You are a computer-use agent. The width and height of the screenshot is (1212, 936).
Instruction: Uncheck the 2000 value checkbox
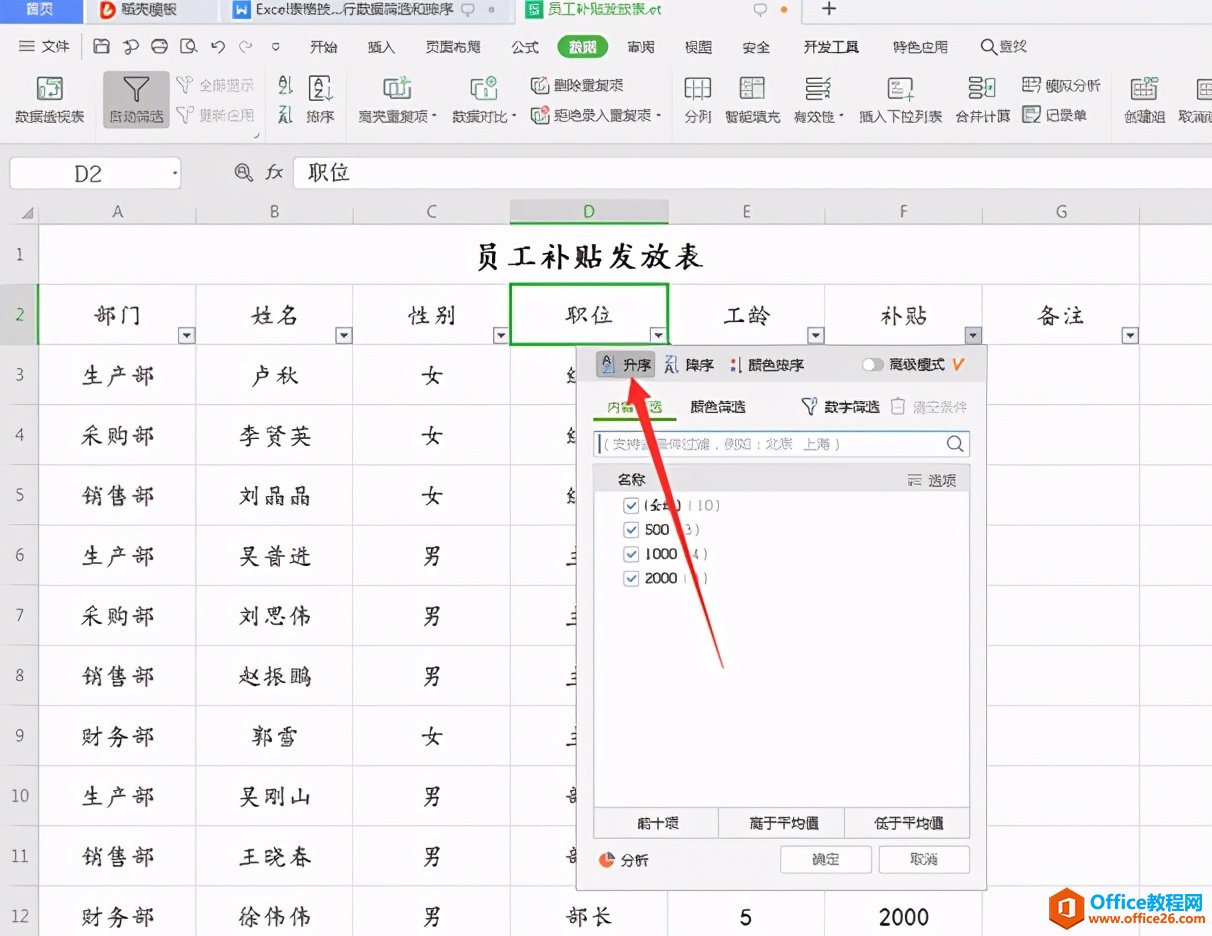631,578
